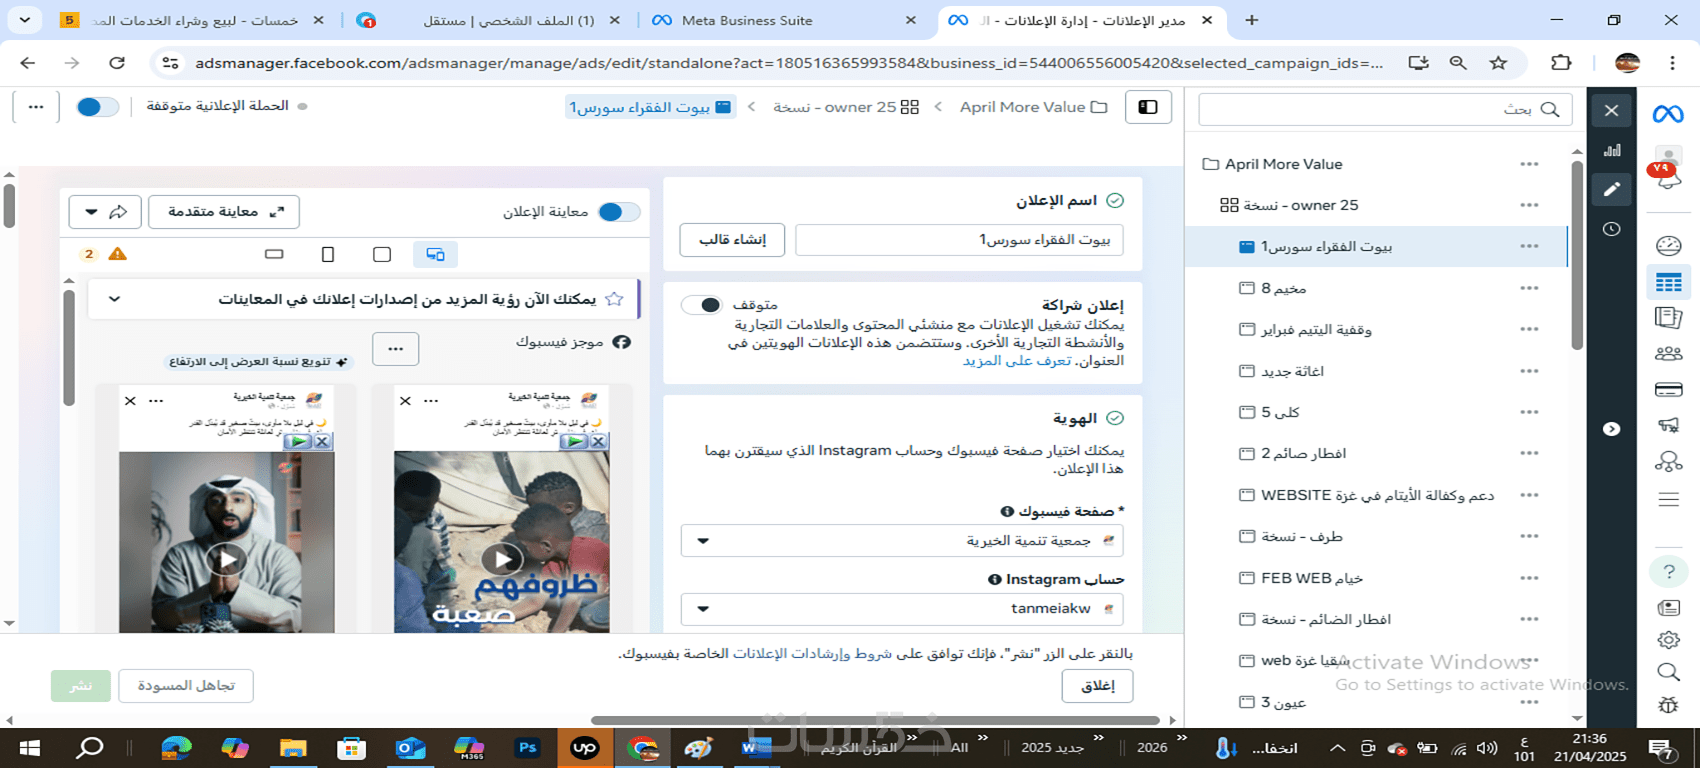This screenshot has width=1700, height=768.
Task: Open the صفحة فيسبوك page dropdown
Action: [902, 540]
